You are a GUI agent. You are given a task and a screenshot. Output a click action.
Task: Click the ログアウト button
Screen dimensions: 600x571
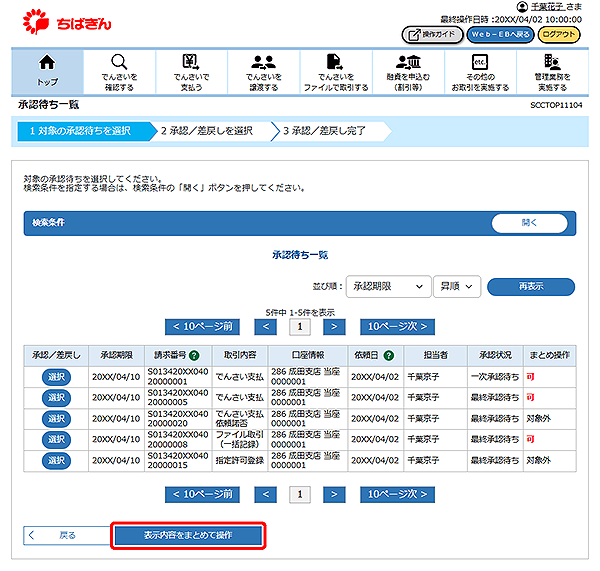pos(559,35)
